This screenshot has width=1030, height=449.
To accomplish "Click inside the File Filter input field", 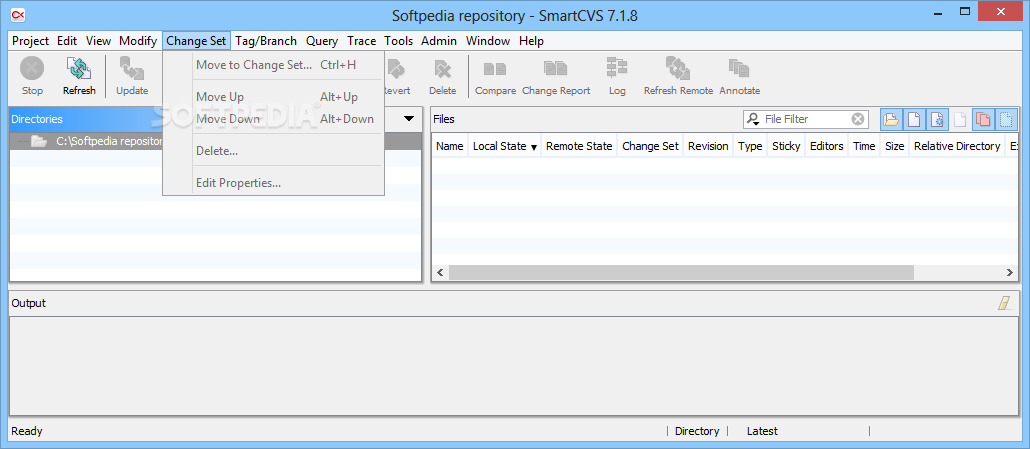I will pyautogui.click(x=806, y=119).
